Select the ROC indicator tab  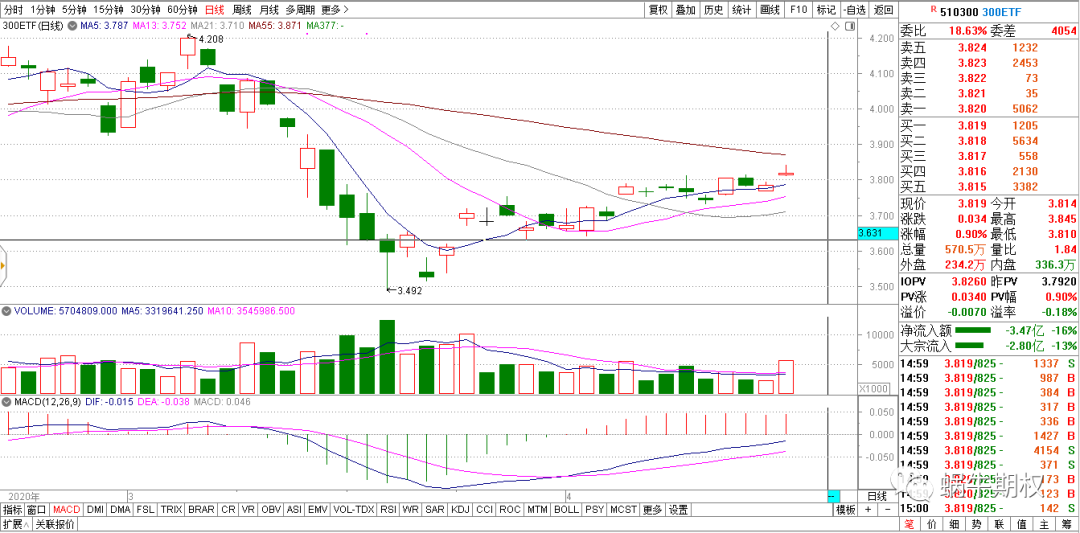point(510,510)
